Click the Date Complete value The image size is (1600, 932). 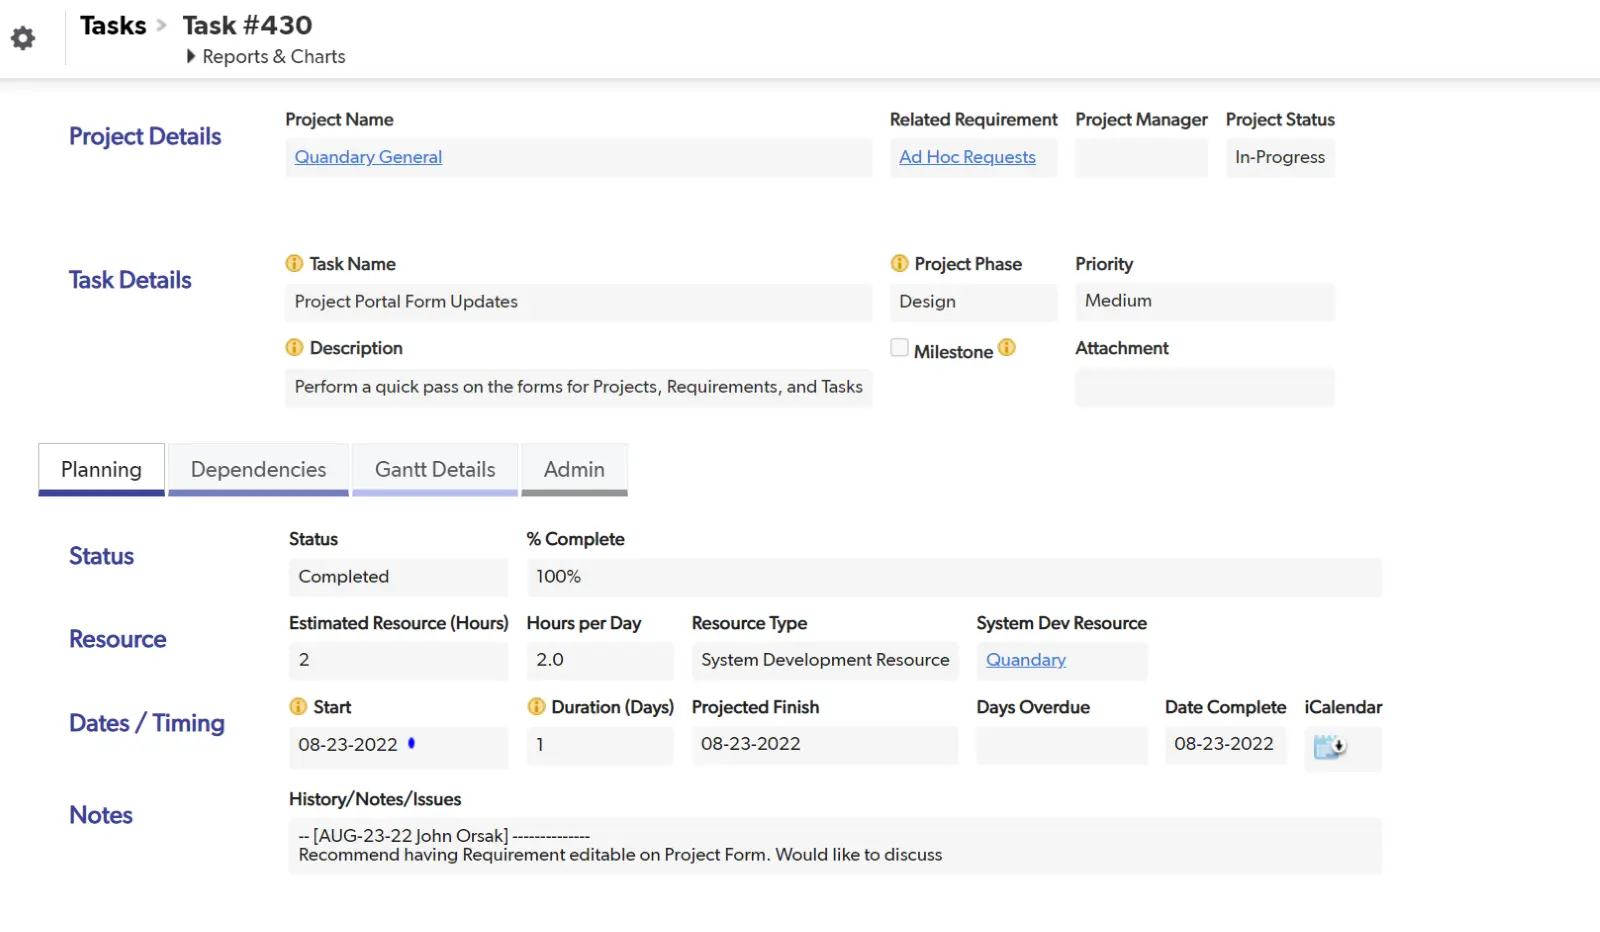point(1225,745)
